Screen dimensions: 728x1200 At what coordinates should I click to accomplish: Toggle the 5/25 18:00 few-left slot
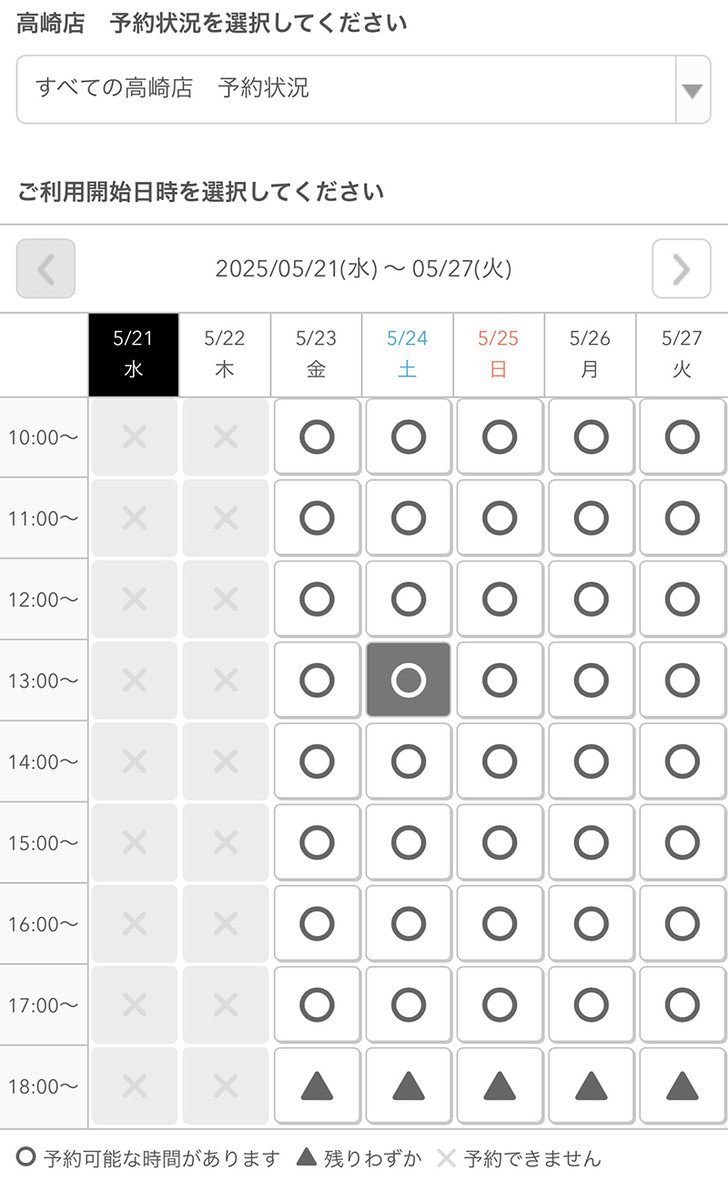tap(500, 1086)
